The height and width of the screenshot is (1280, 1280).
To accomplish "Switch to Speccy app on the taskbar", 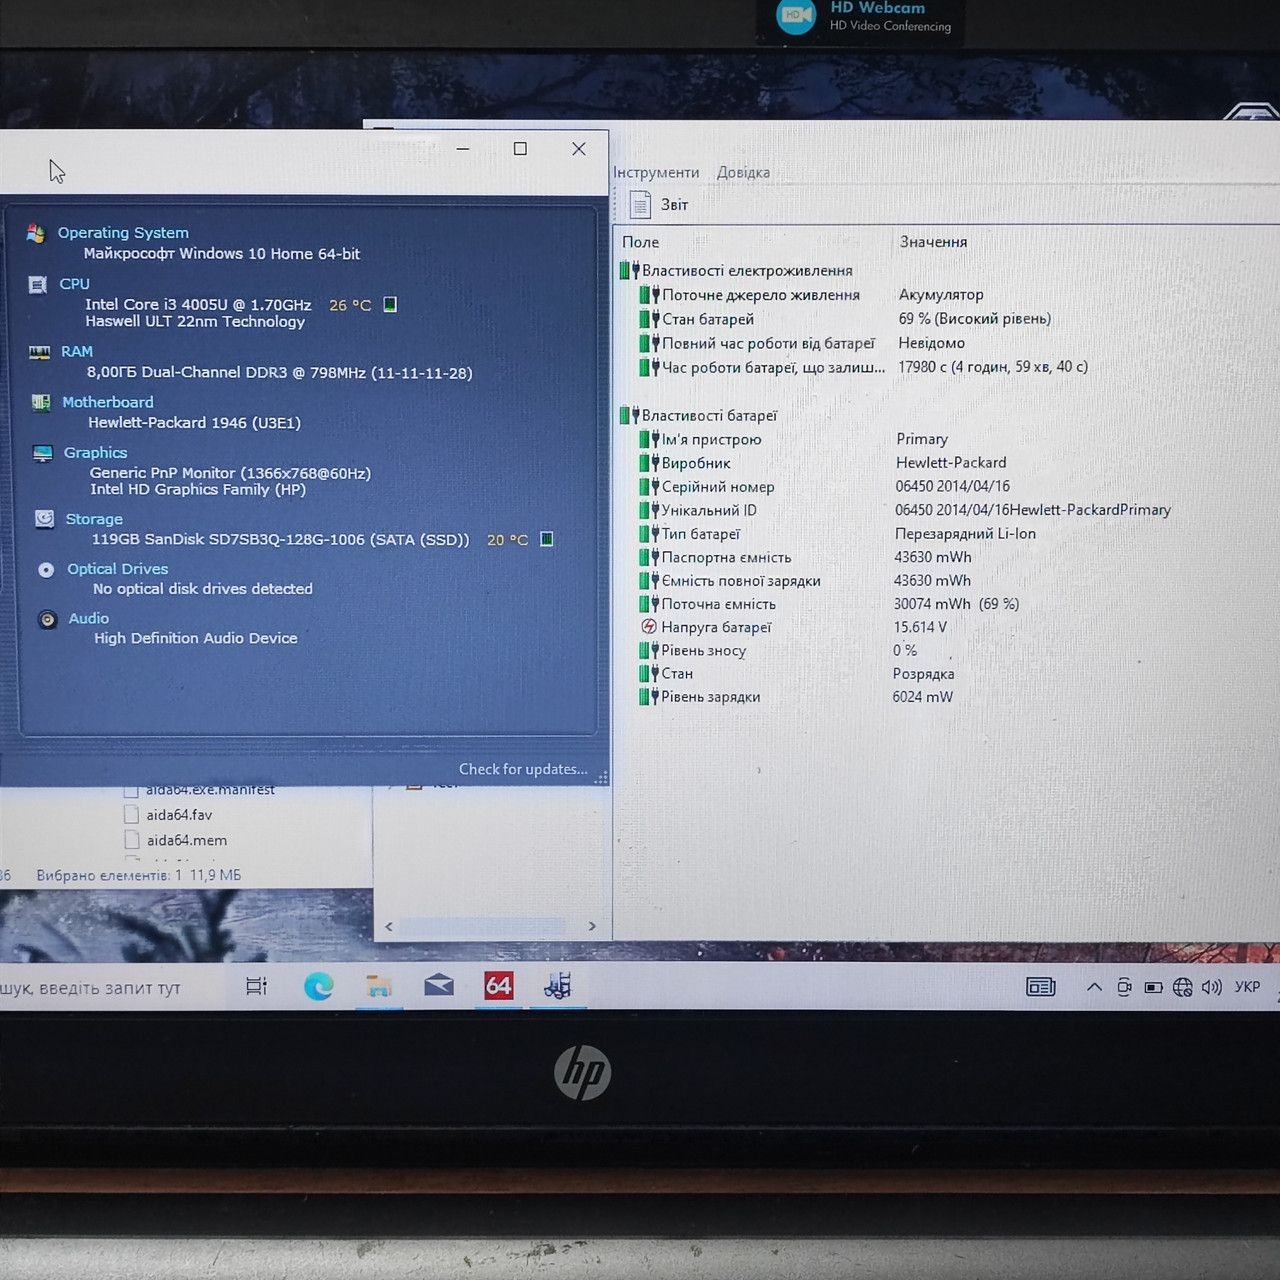I will point(558,987).
